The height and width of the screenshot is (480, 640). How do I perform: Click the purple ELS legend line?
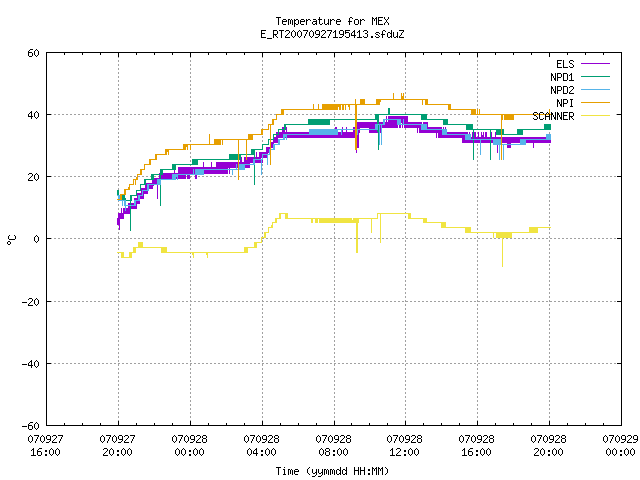pyautogui.click(x=595, y=64)
